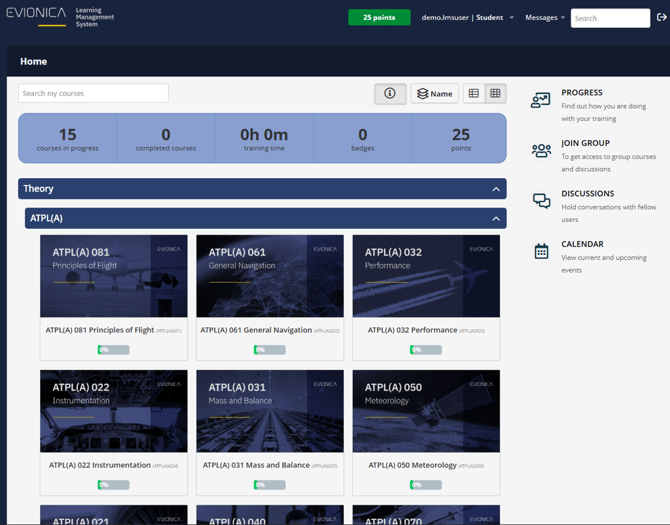The image size is (670, 525).
Task: Click progress bar under General Navigation
Action: point(270,350)
